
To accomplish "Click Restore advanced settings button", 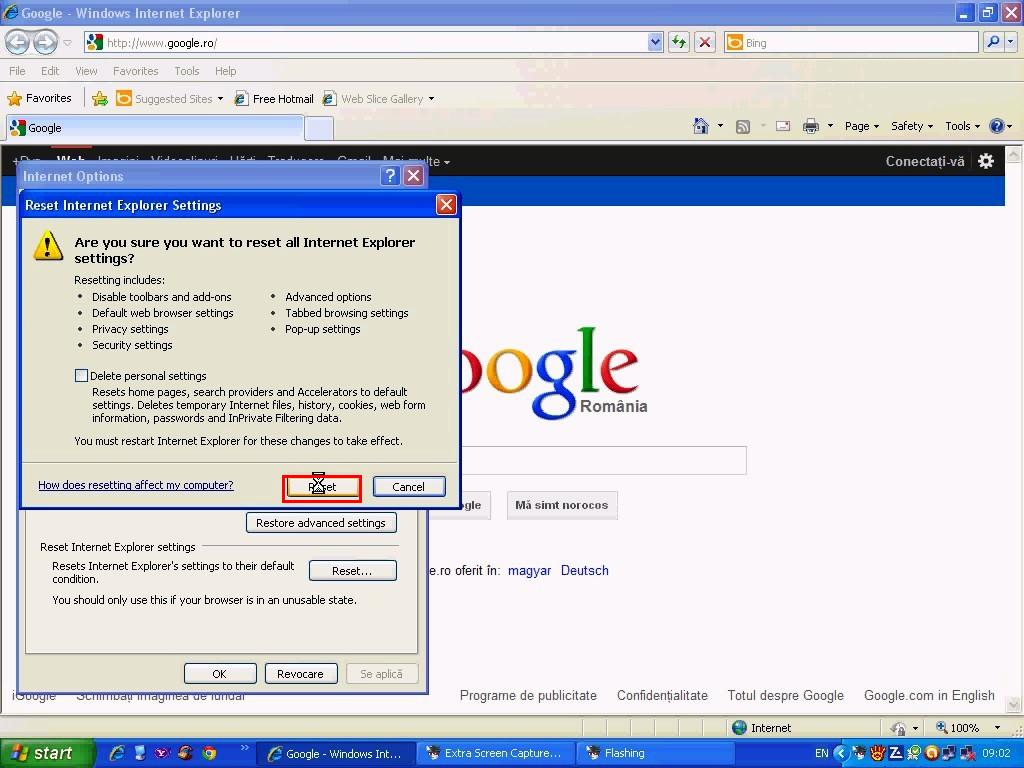I will (x=321, y=523).
